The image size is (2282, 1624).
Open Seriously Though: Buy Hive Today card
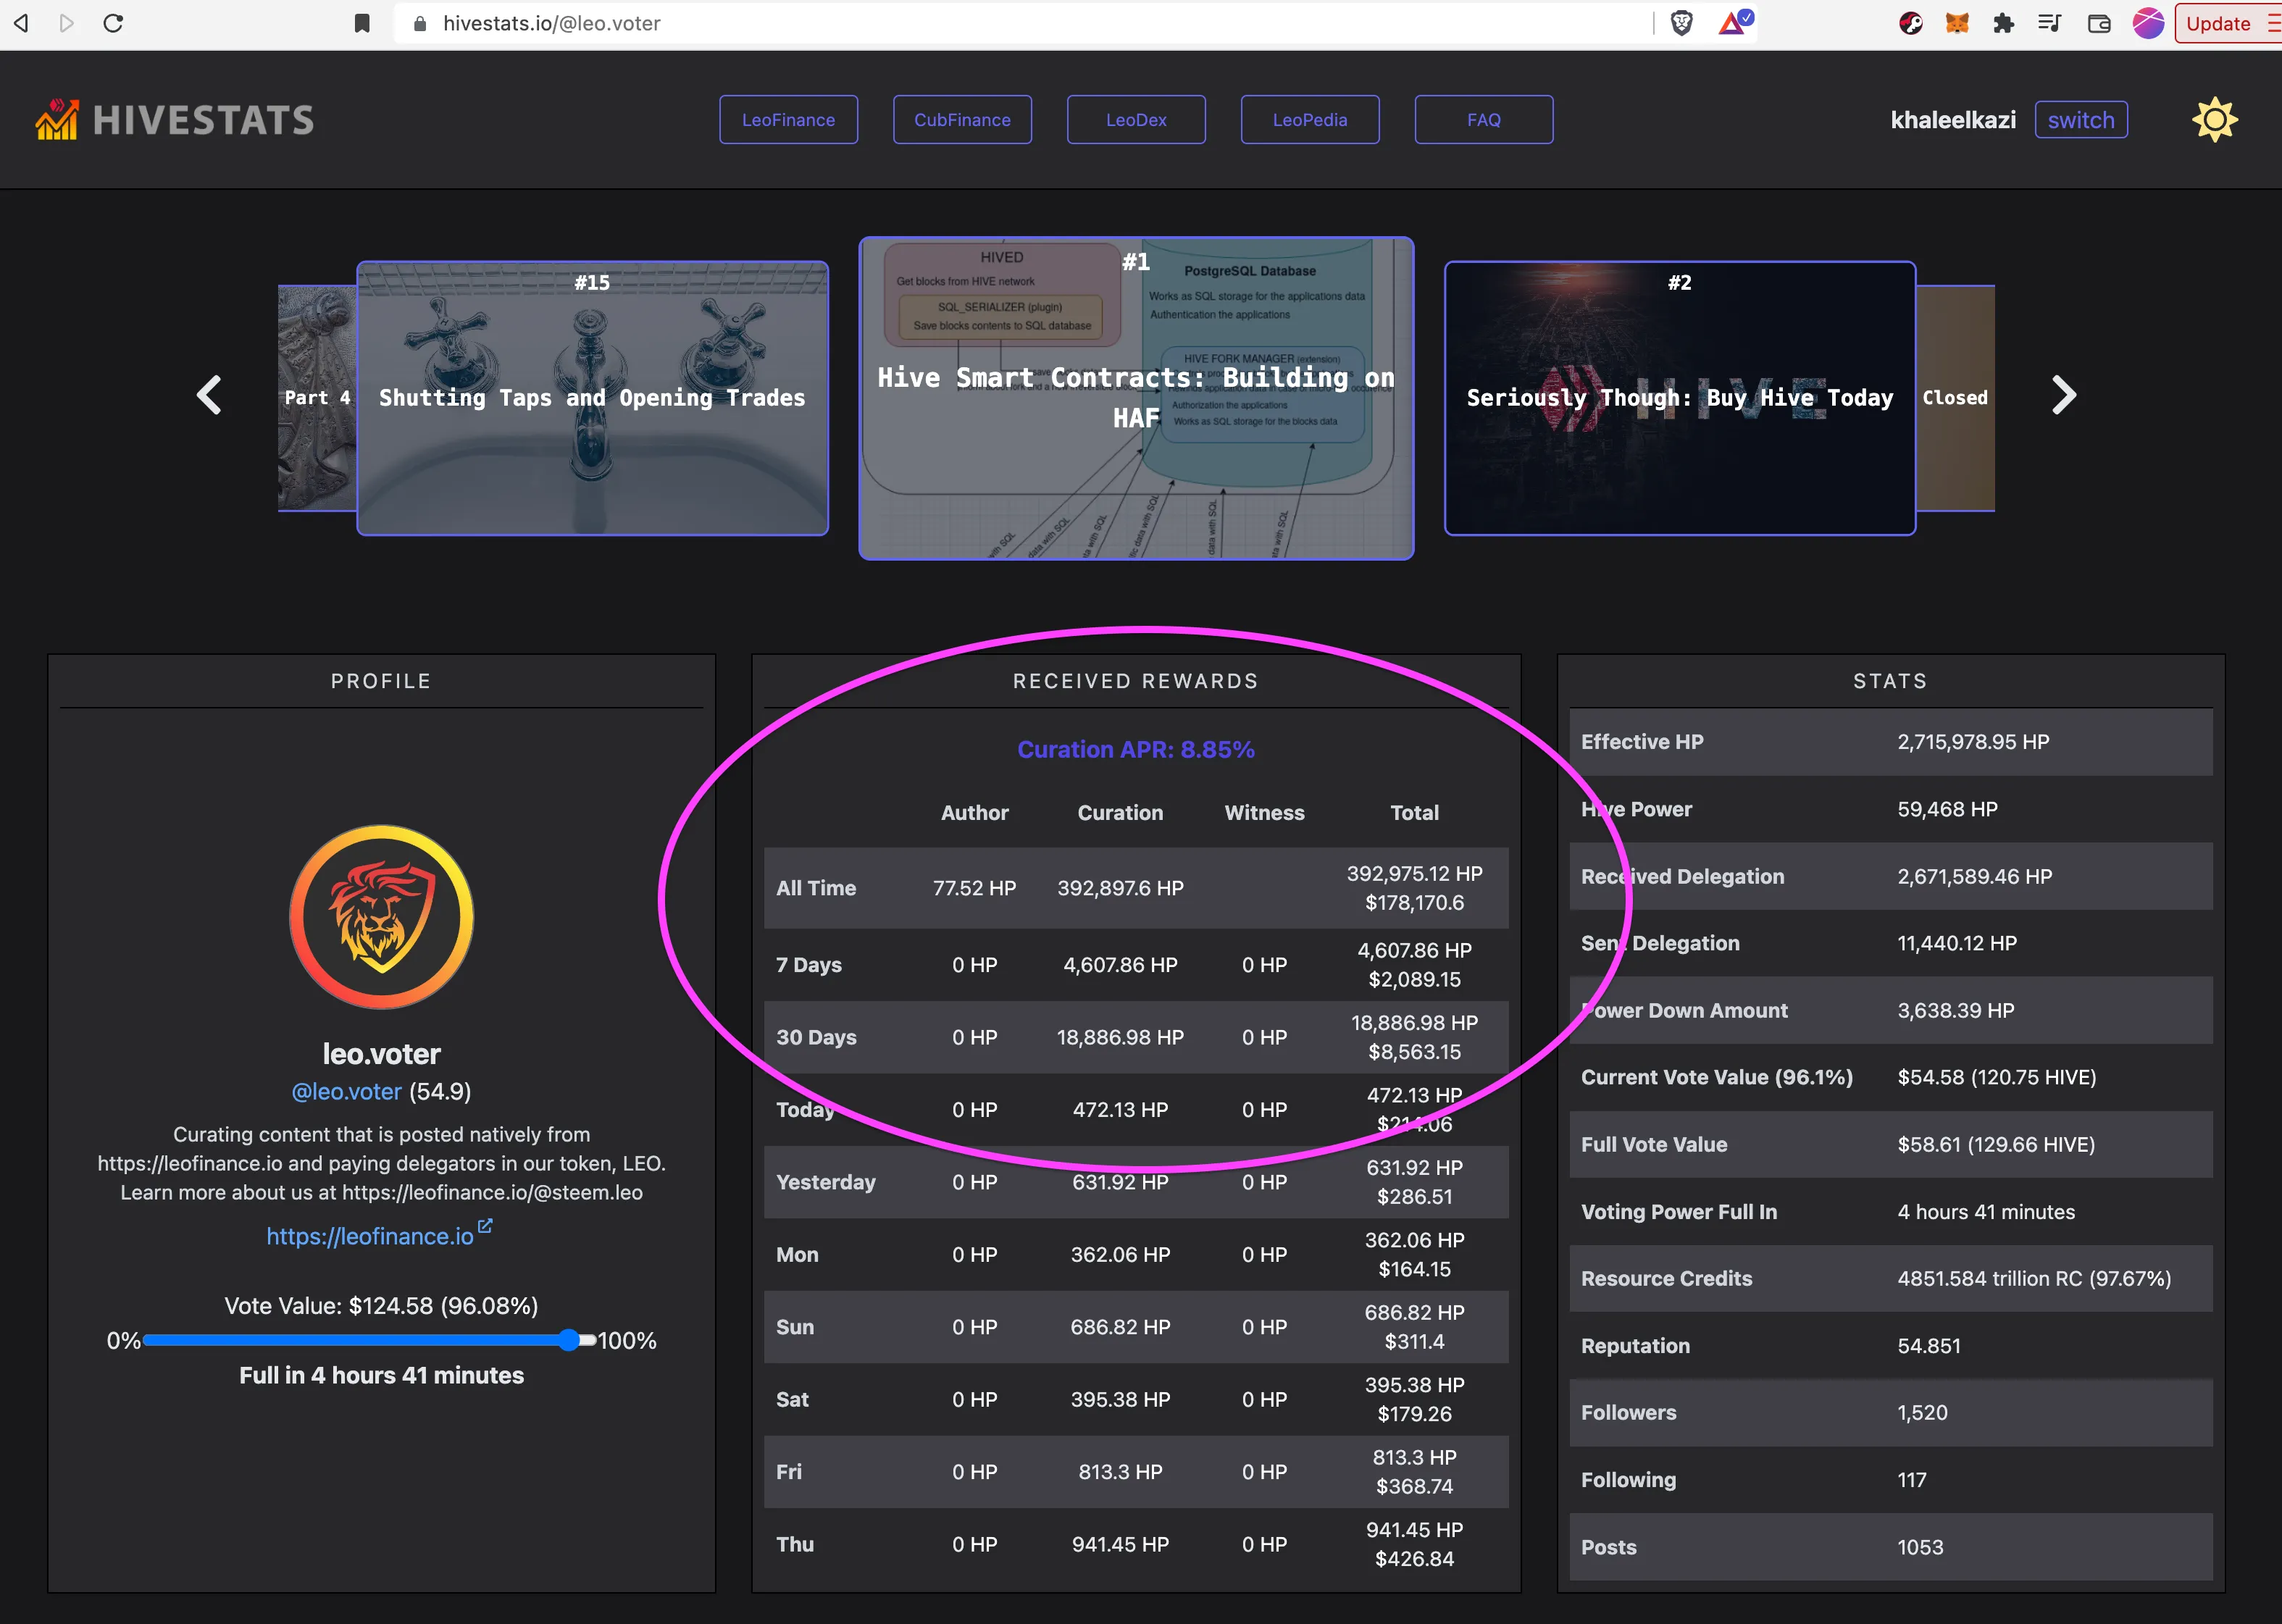tap(1680, 398)
